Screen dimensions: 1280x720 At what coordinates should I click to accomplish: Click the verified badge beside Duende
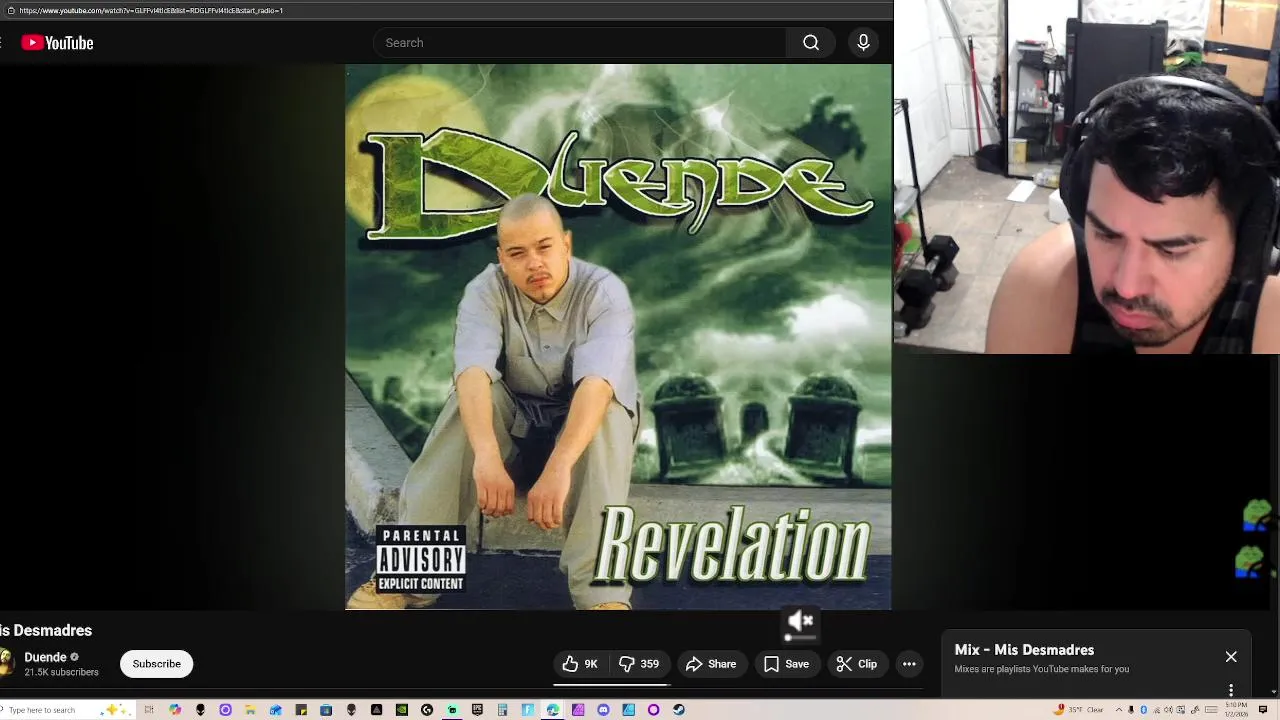tap(74, 657)
